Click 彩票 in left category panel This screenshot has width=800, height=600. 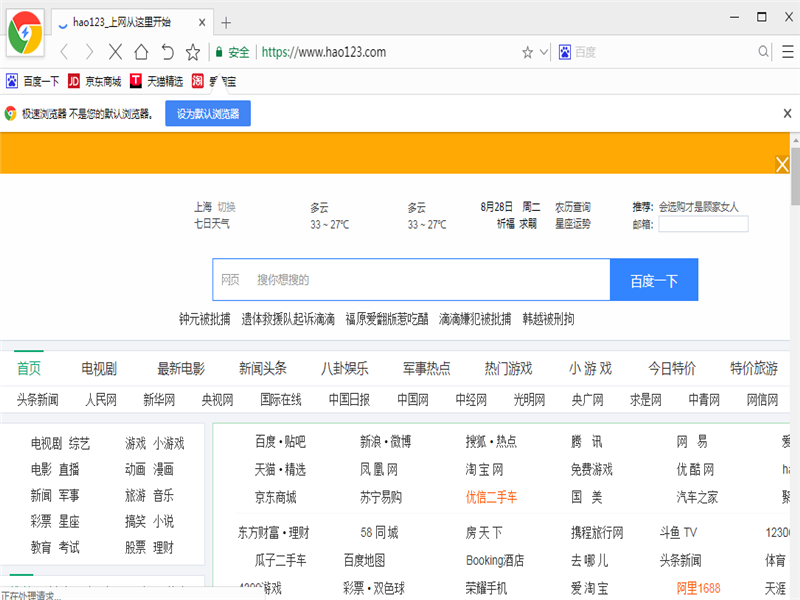pos(41,521)
